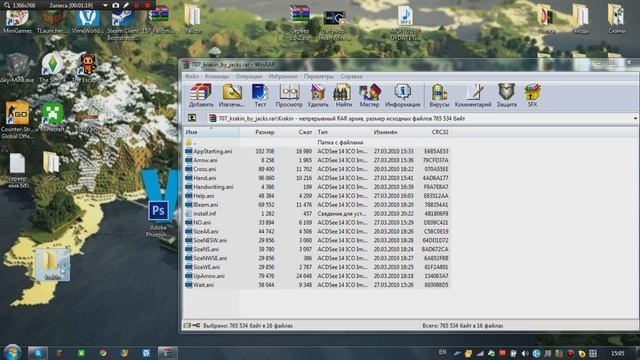640x360 pixels.
Task: Click the Удалить (Delete) toolbar icon
Action: [x=318, y=95]
